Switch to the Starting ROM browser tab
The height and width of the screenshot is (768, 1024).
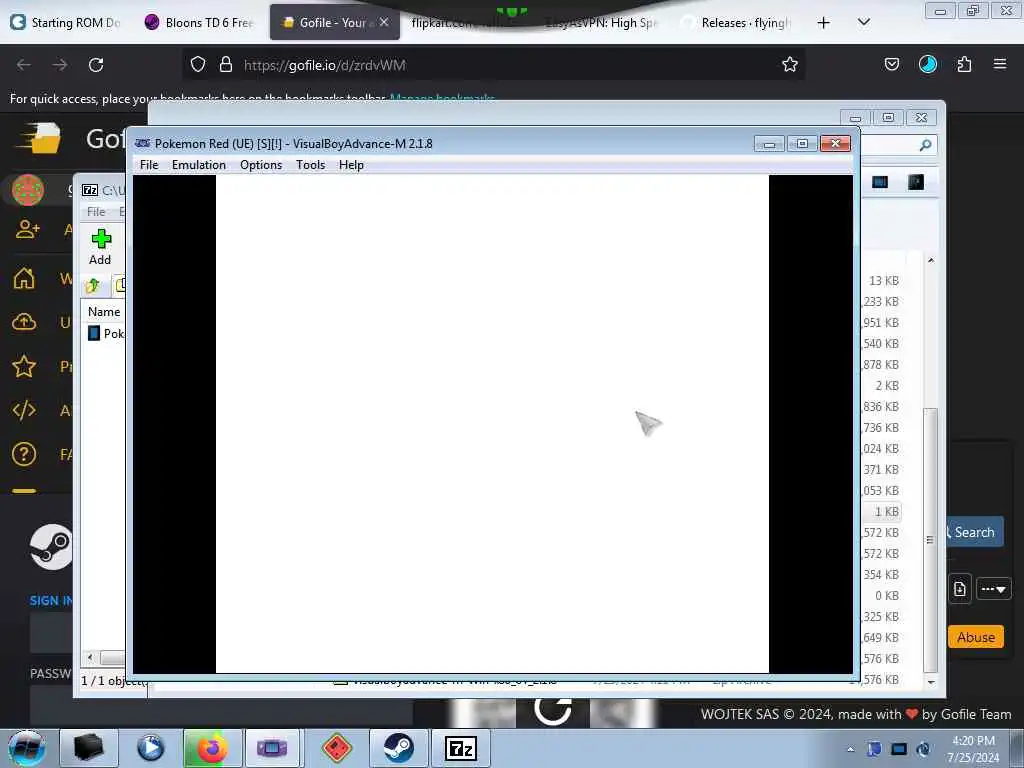[x=66, y=23]
